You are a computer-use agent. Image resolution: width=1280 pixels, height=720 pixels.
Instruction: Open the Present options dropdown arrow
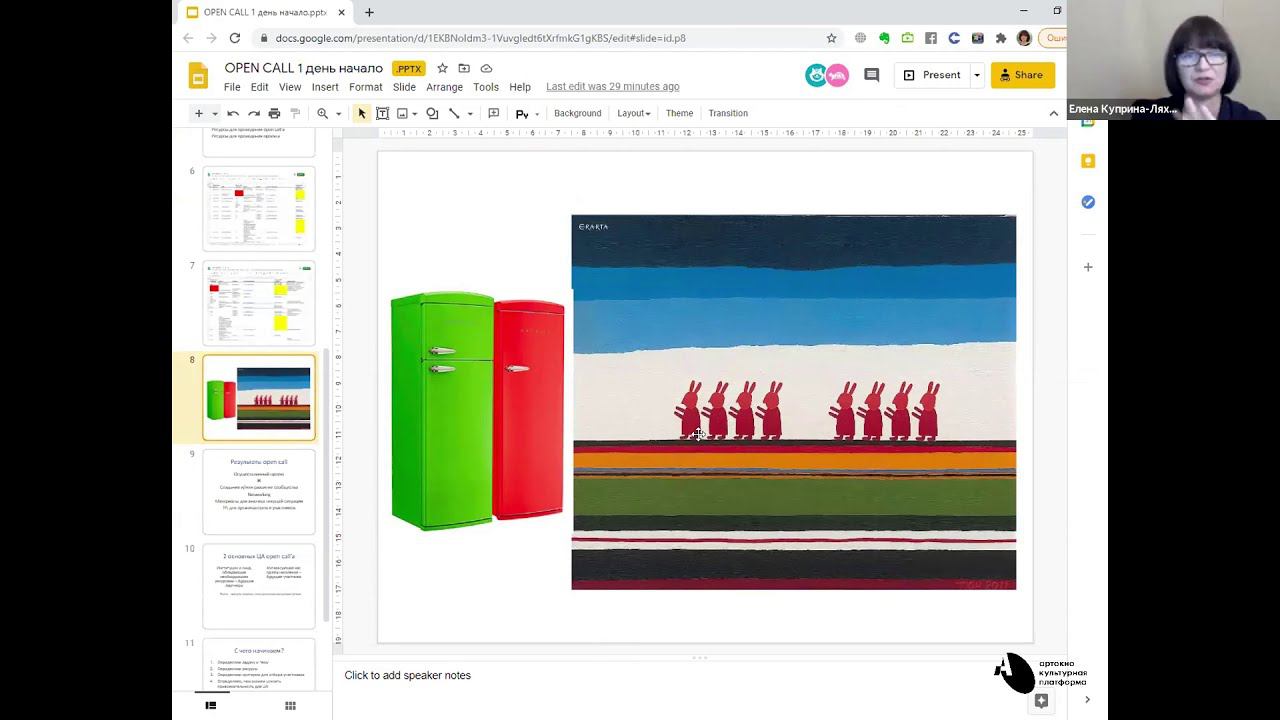pyautogui.click(x=977, y=75)
